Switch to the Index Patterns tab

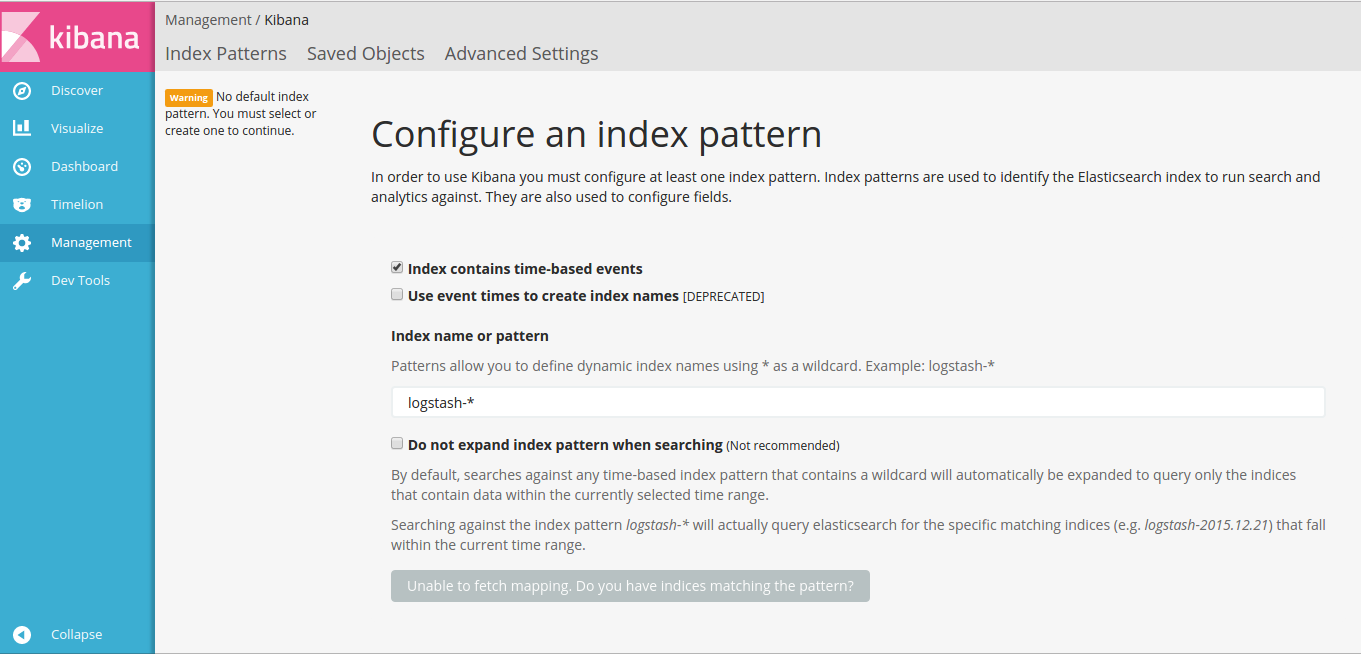click(226, 54)
